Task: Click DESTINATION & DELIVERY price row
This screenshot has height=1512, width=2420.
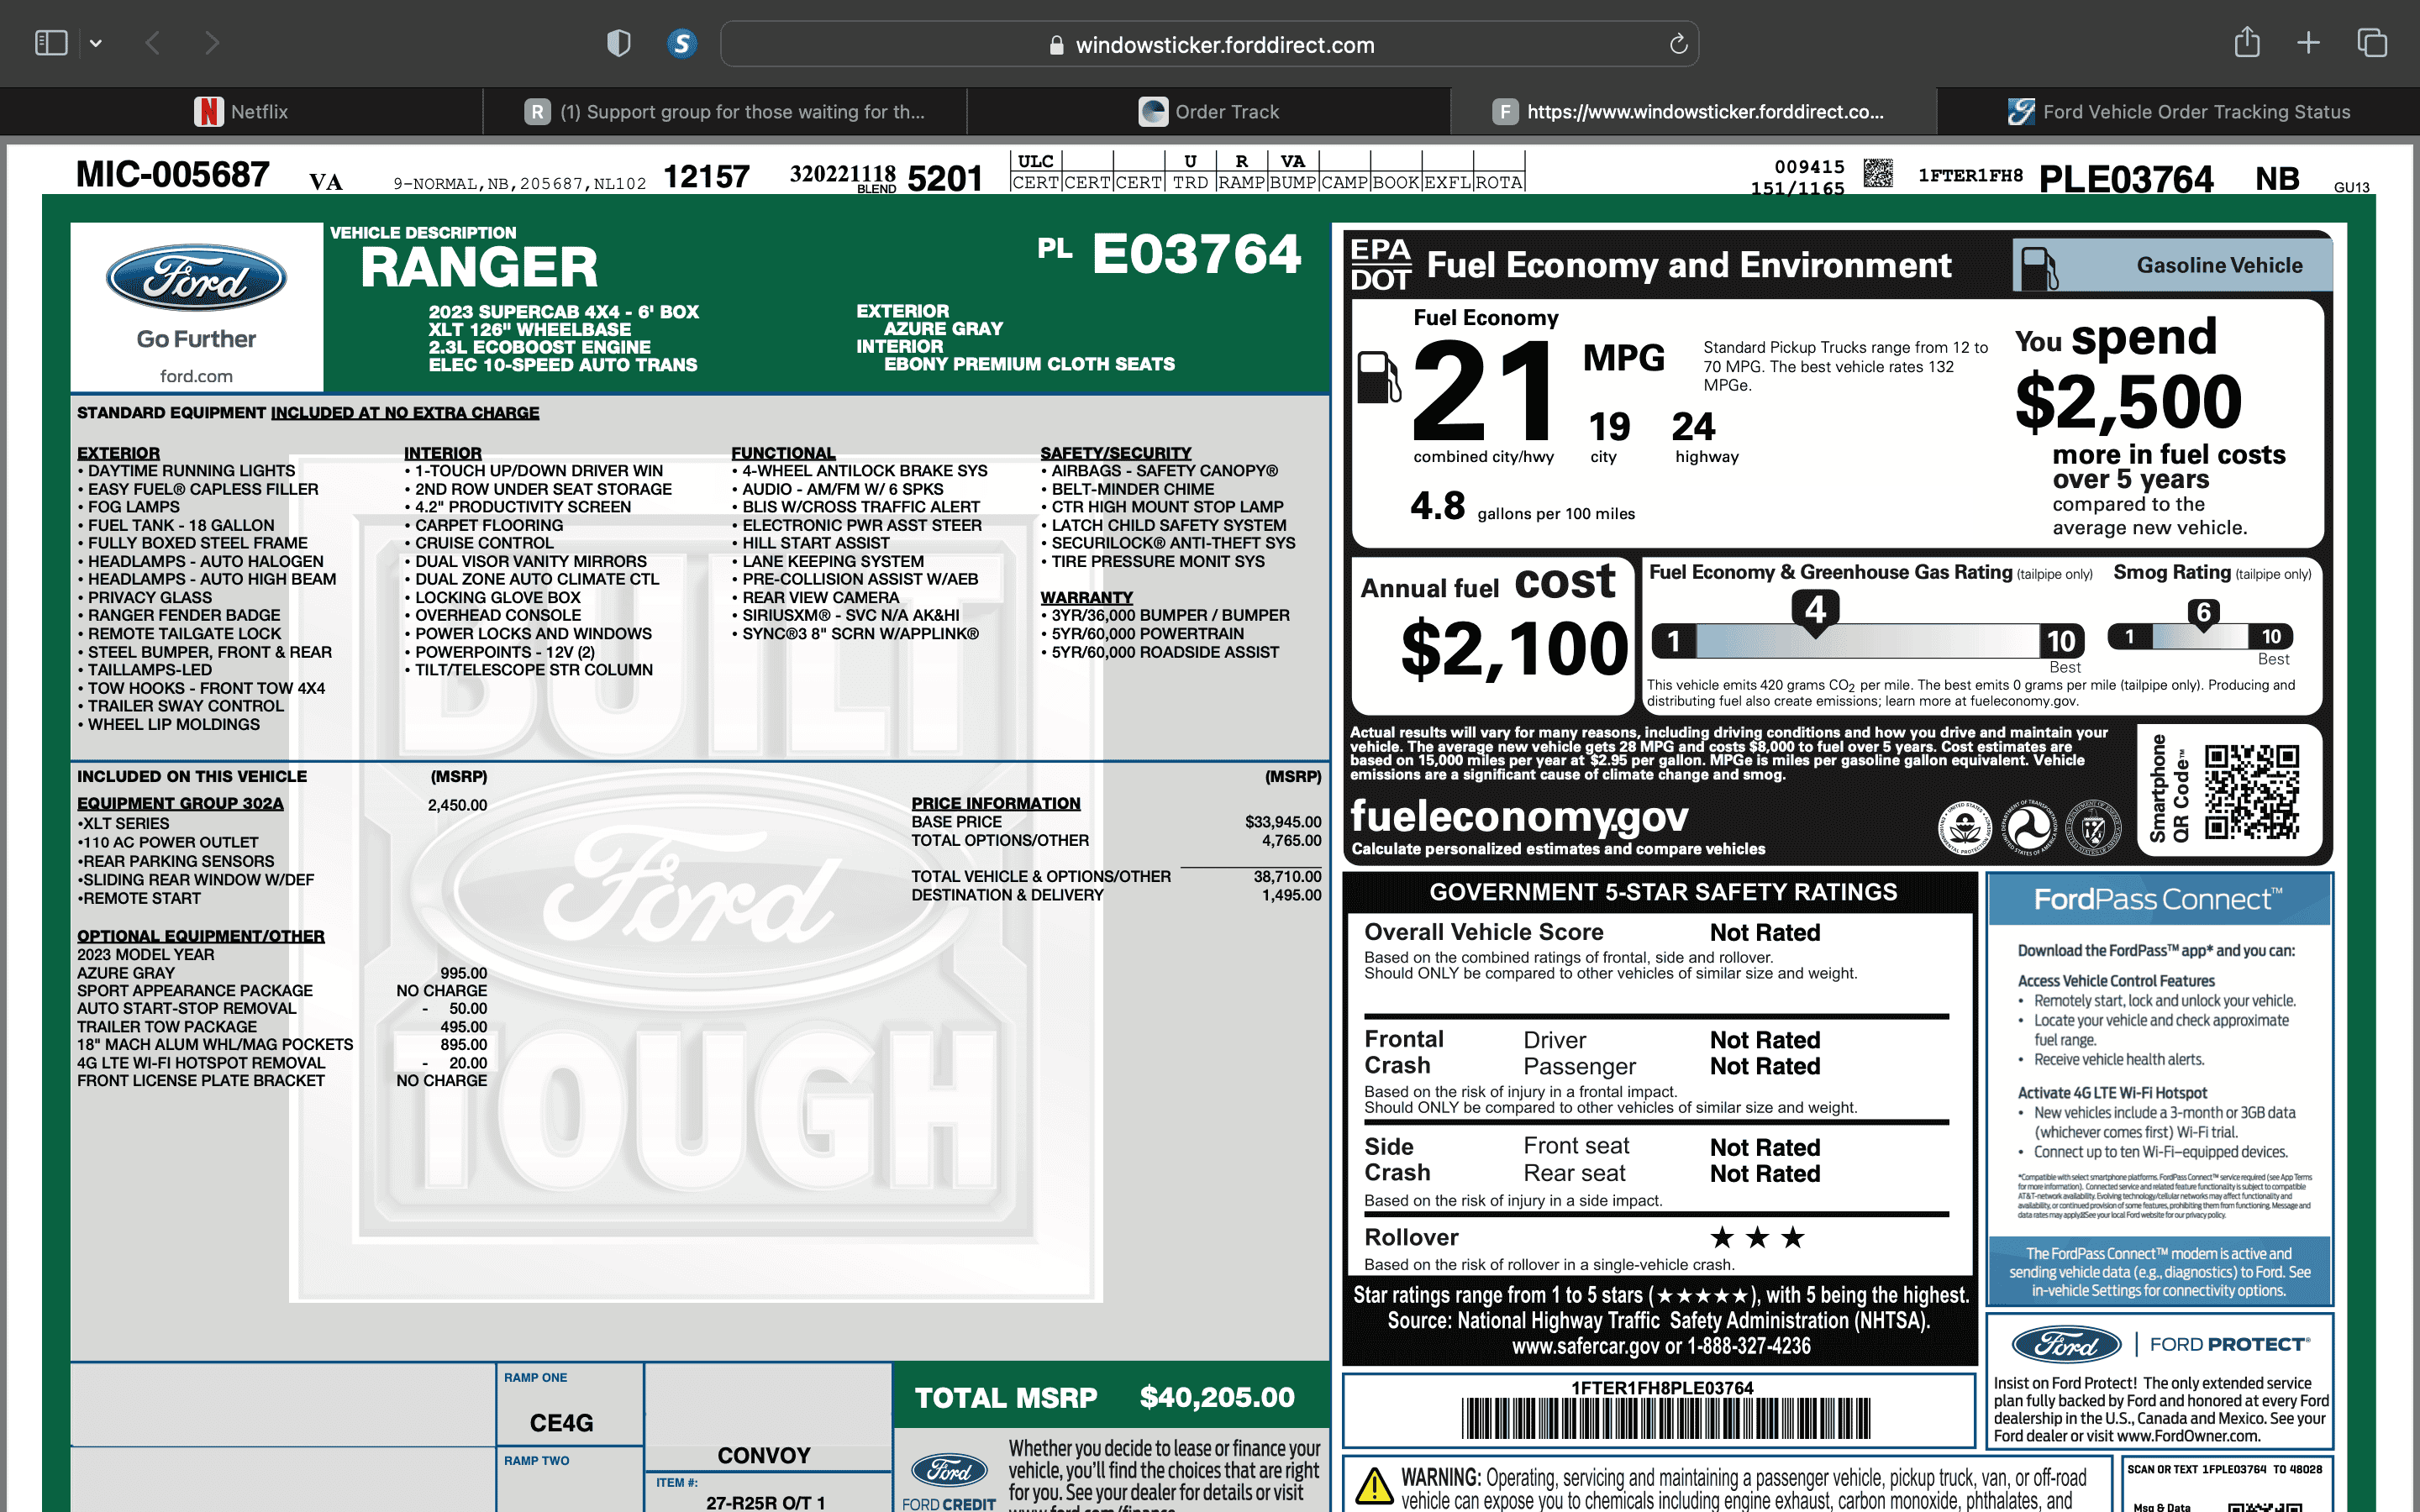Action: click(x=1116, y=895)
